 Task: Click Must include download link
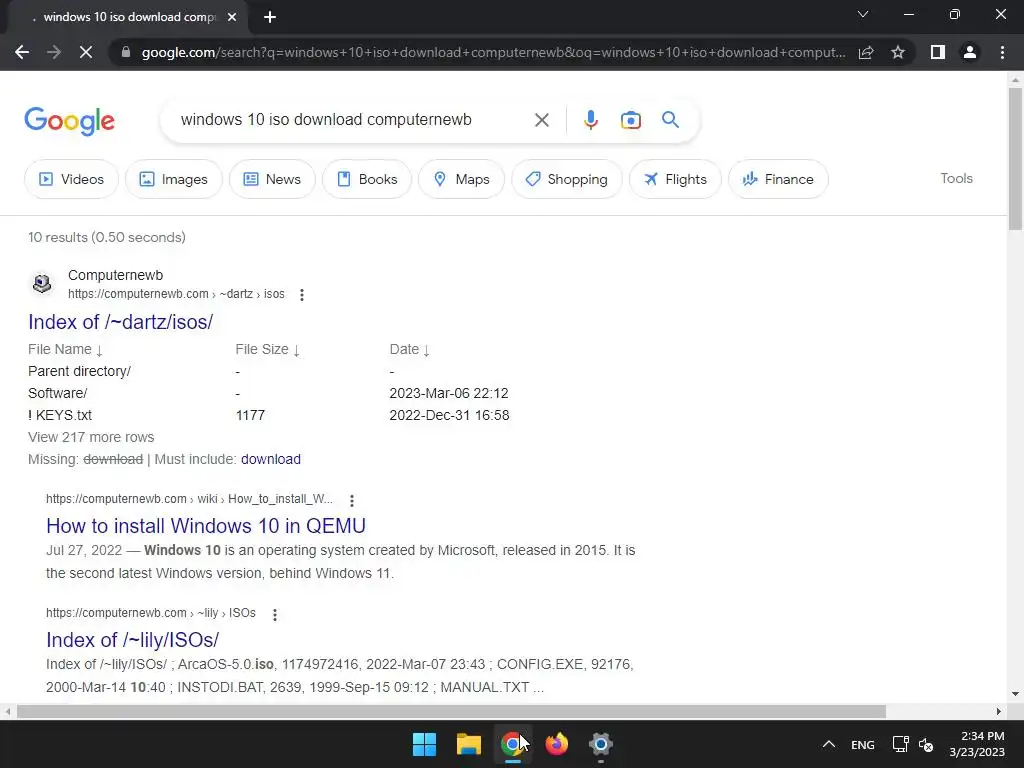(x=270, y=459)
